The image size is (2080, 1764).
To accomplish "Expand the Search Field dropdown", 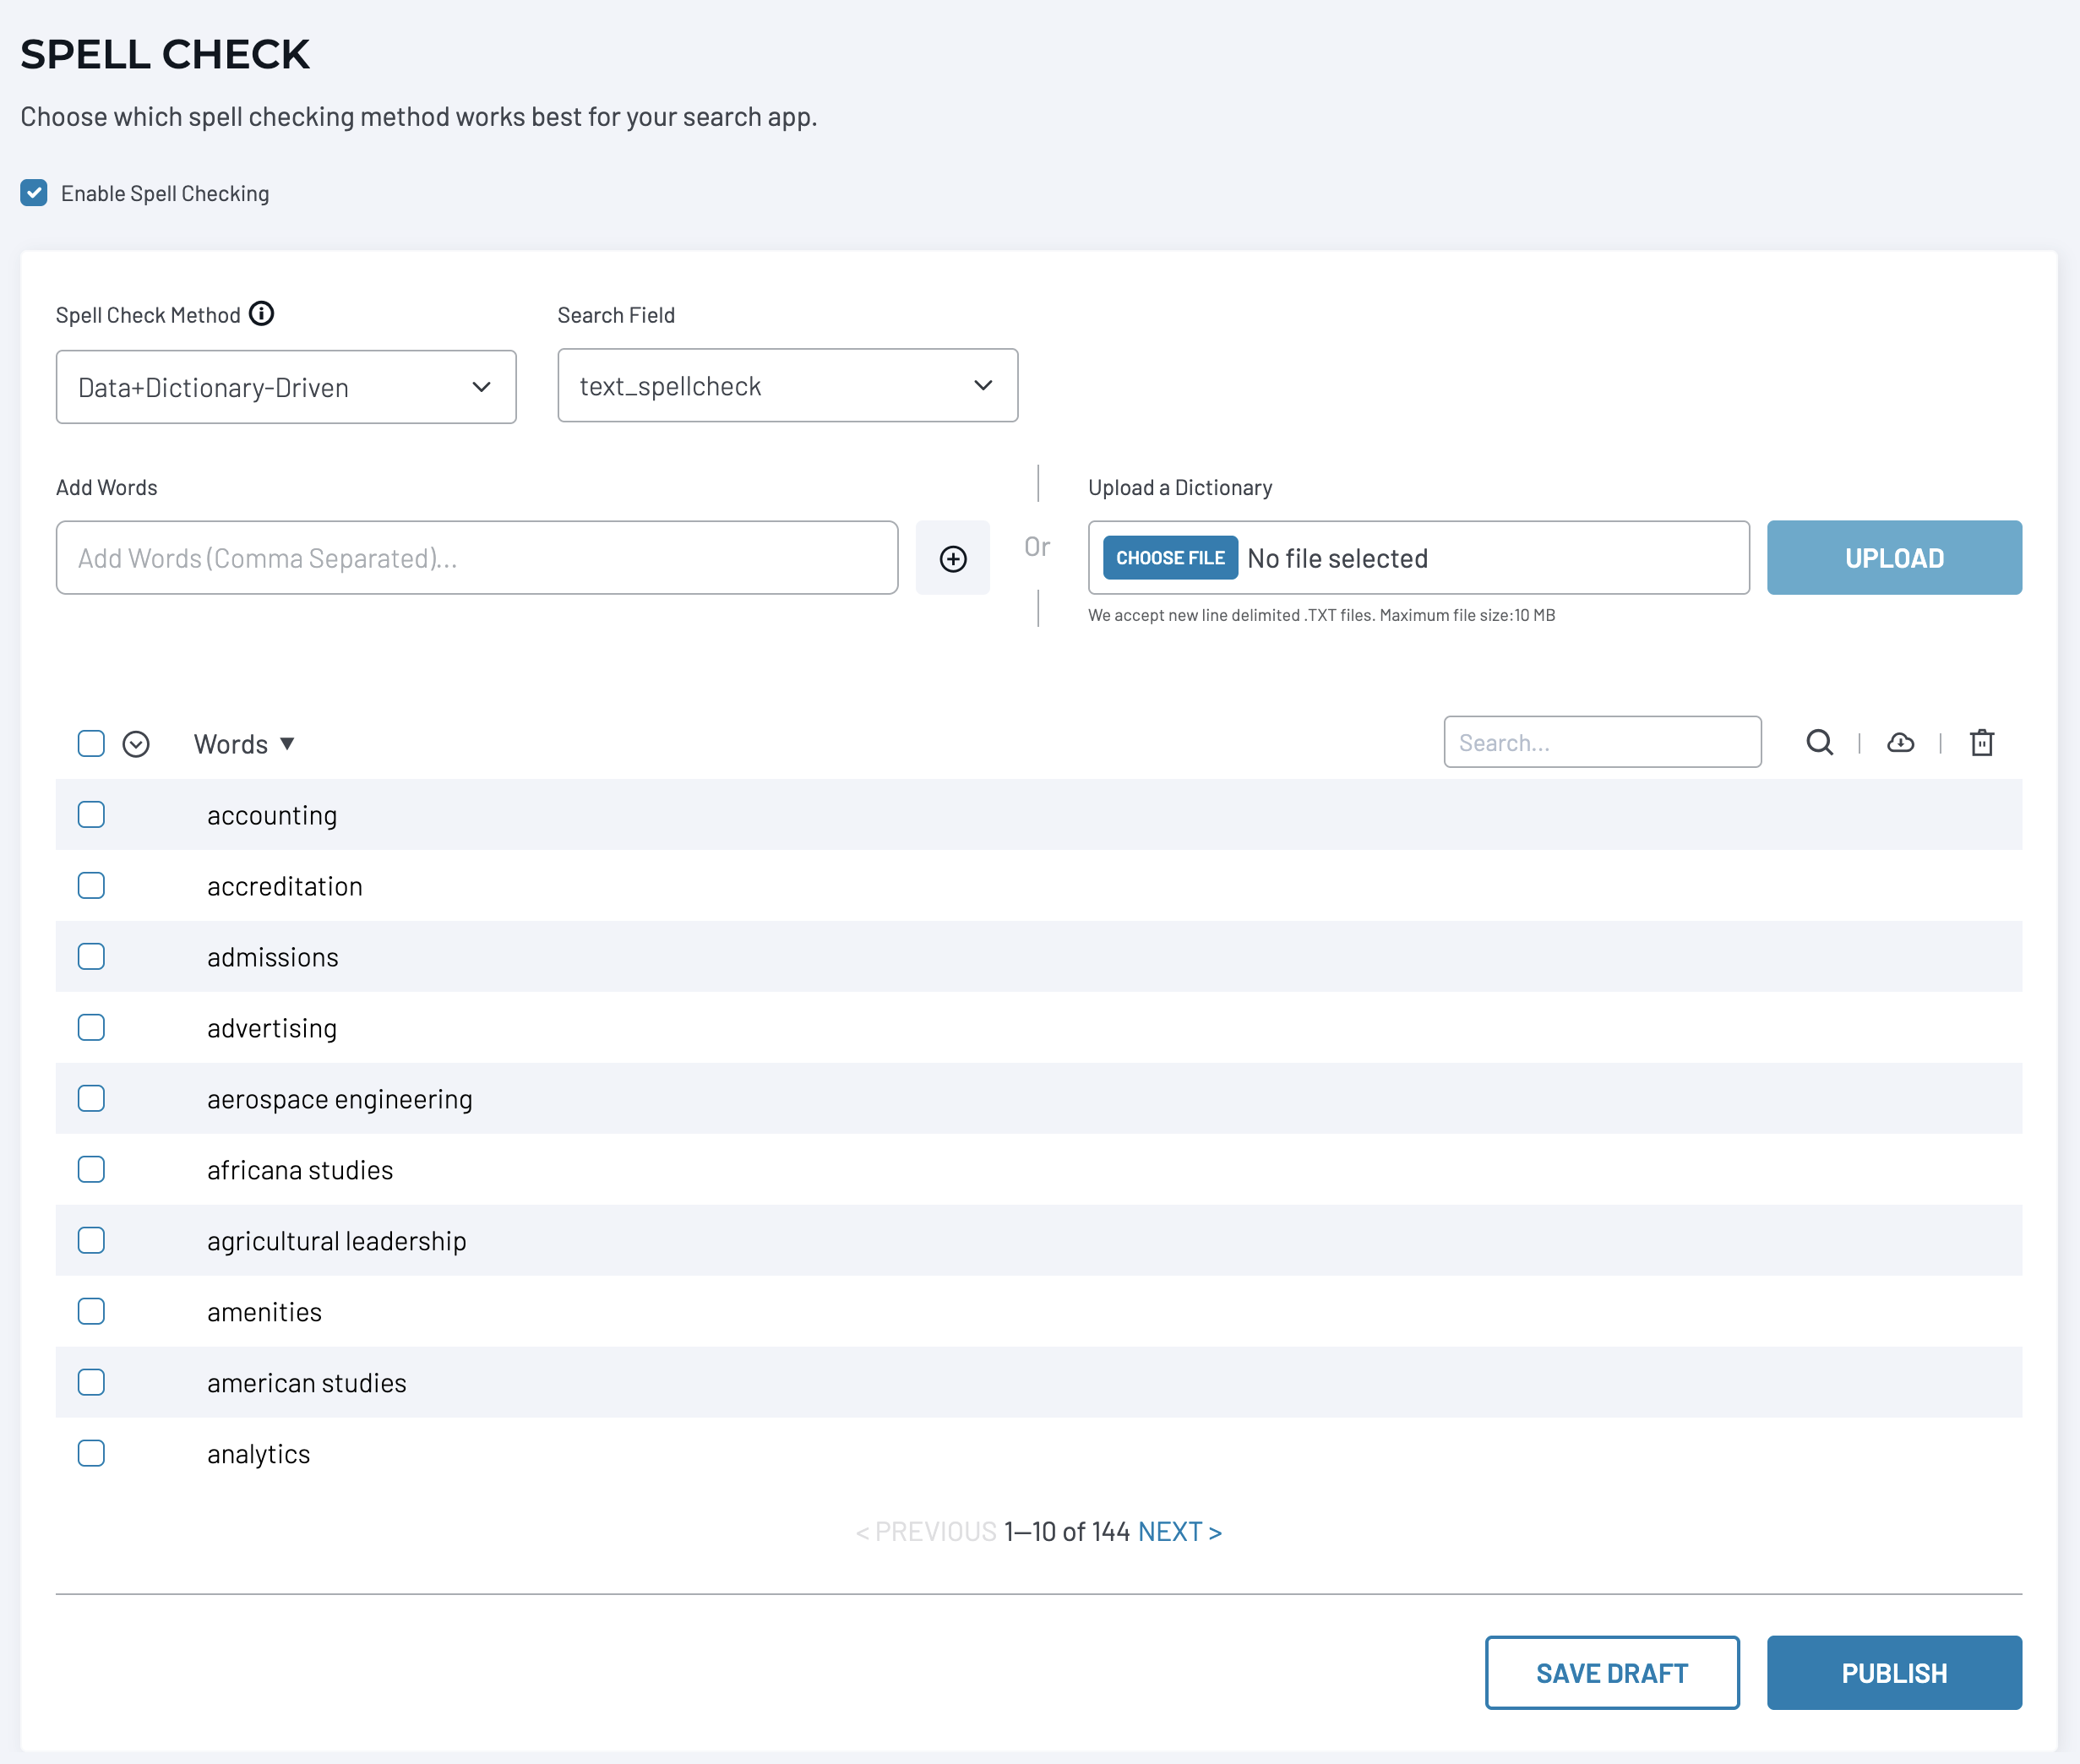I will click(x=787, y=386).
